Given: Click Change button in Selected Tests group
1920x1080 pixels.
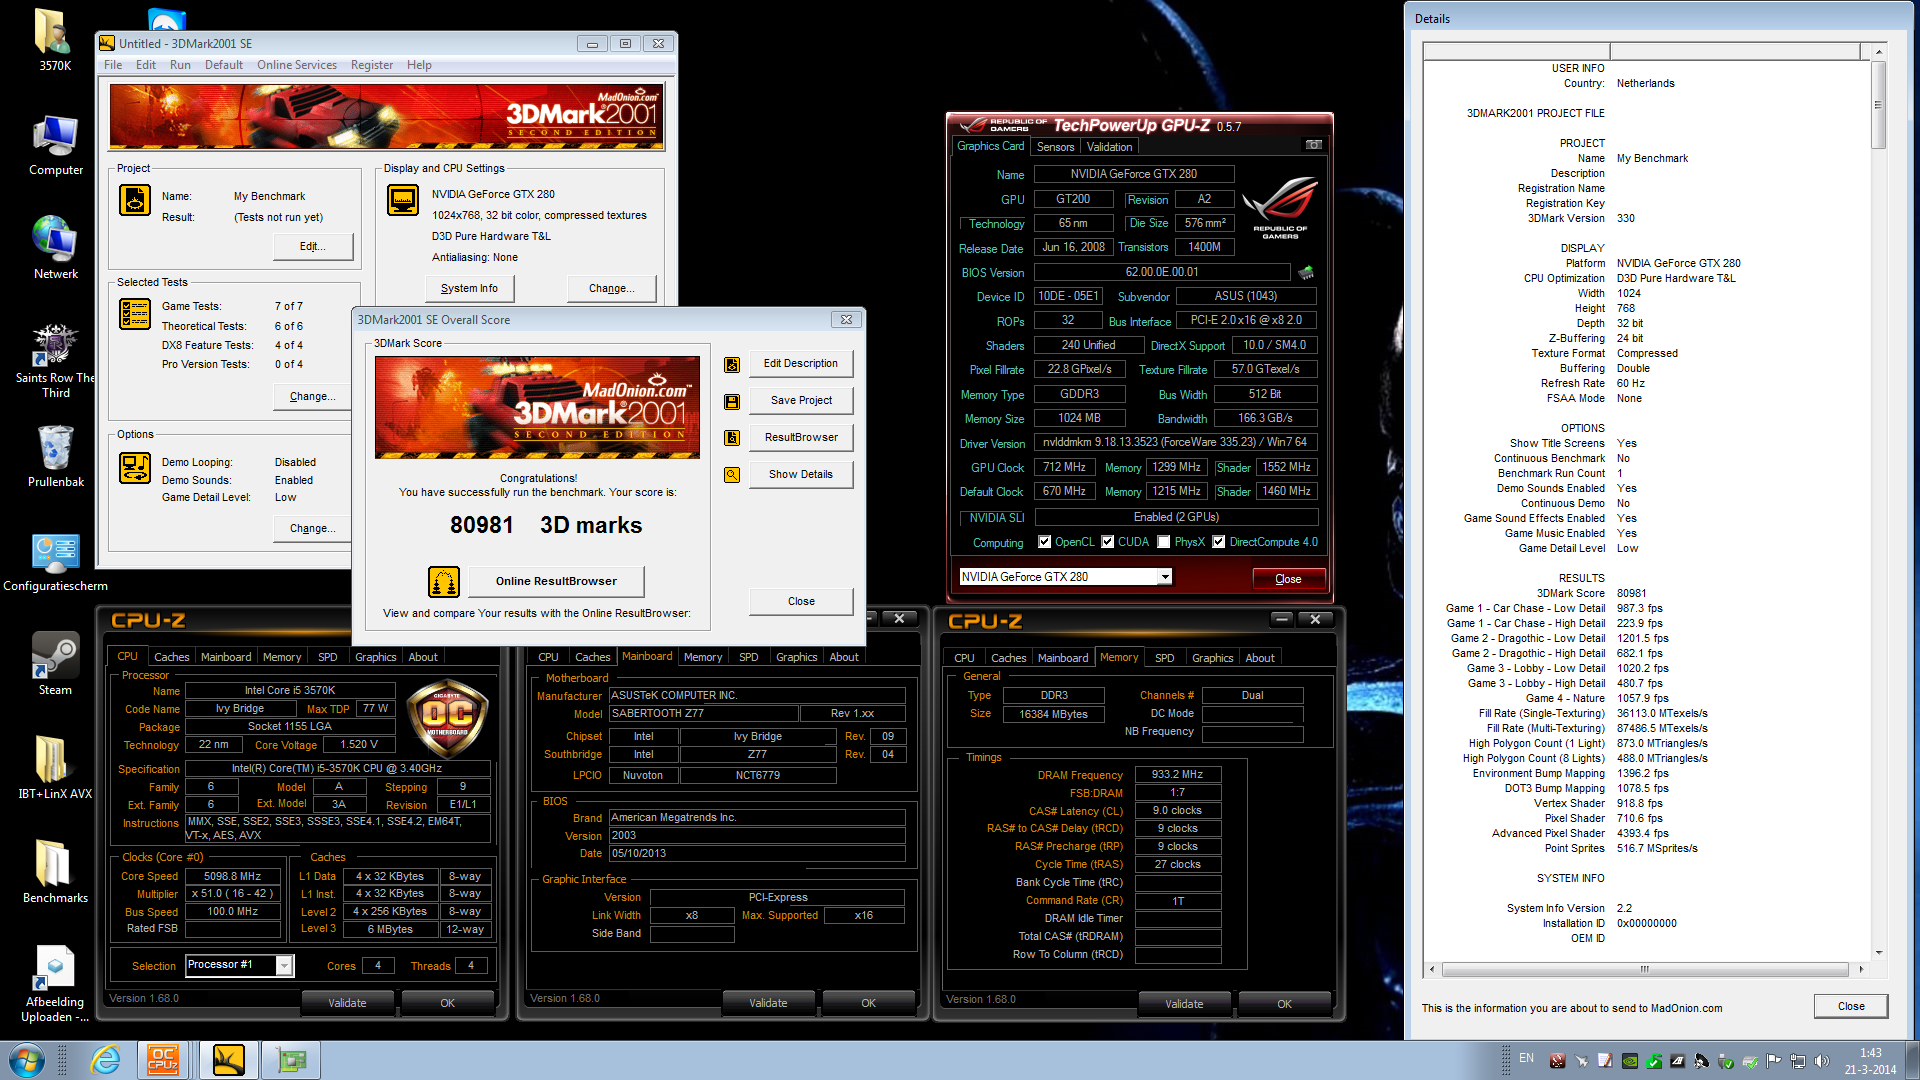Looking at the screenshot, I should (x=312, y=397).
